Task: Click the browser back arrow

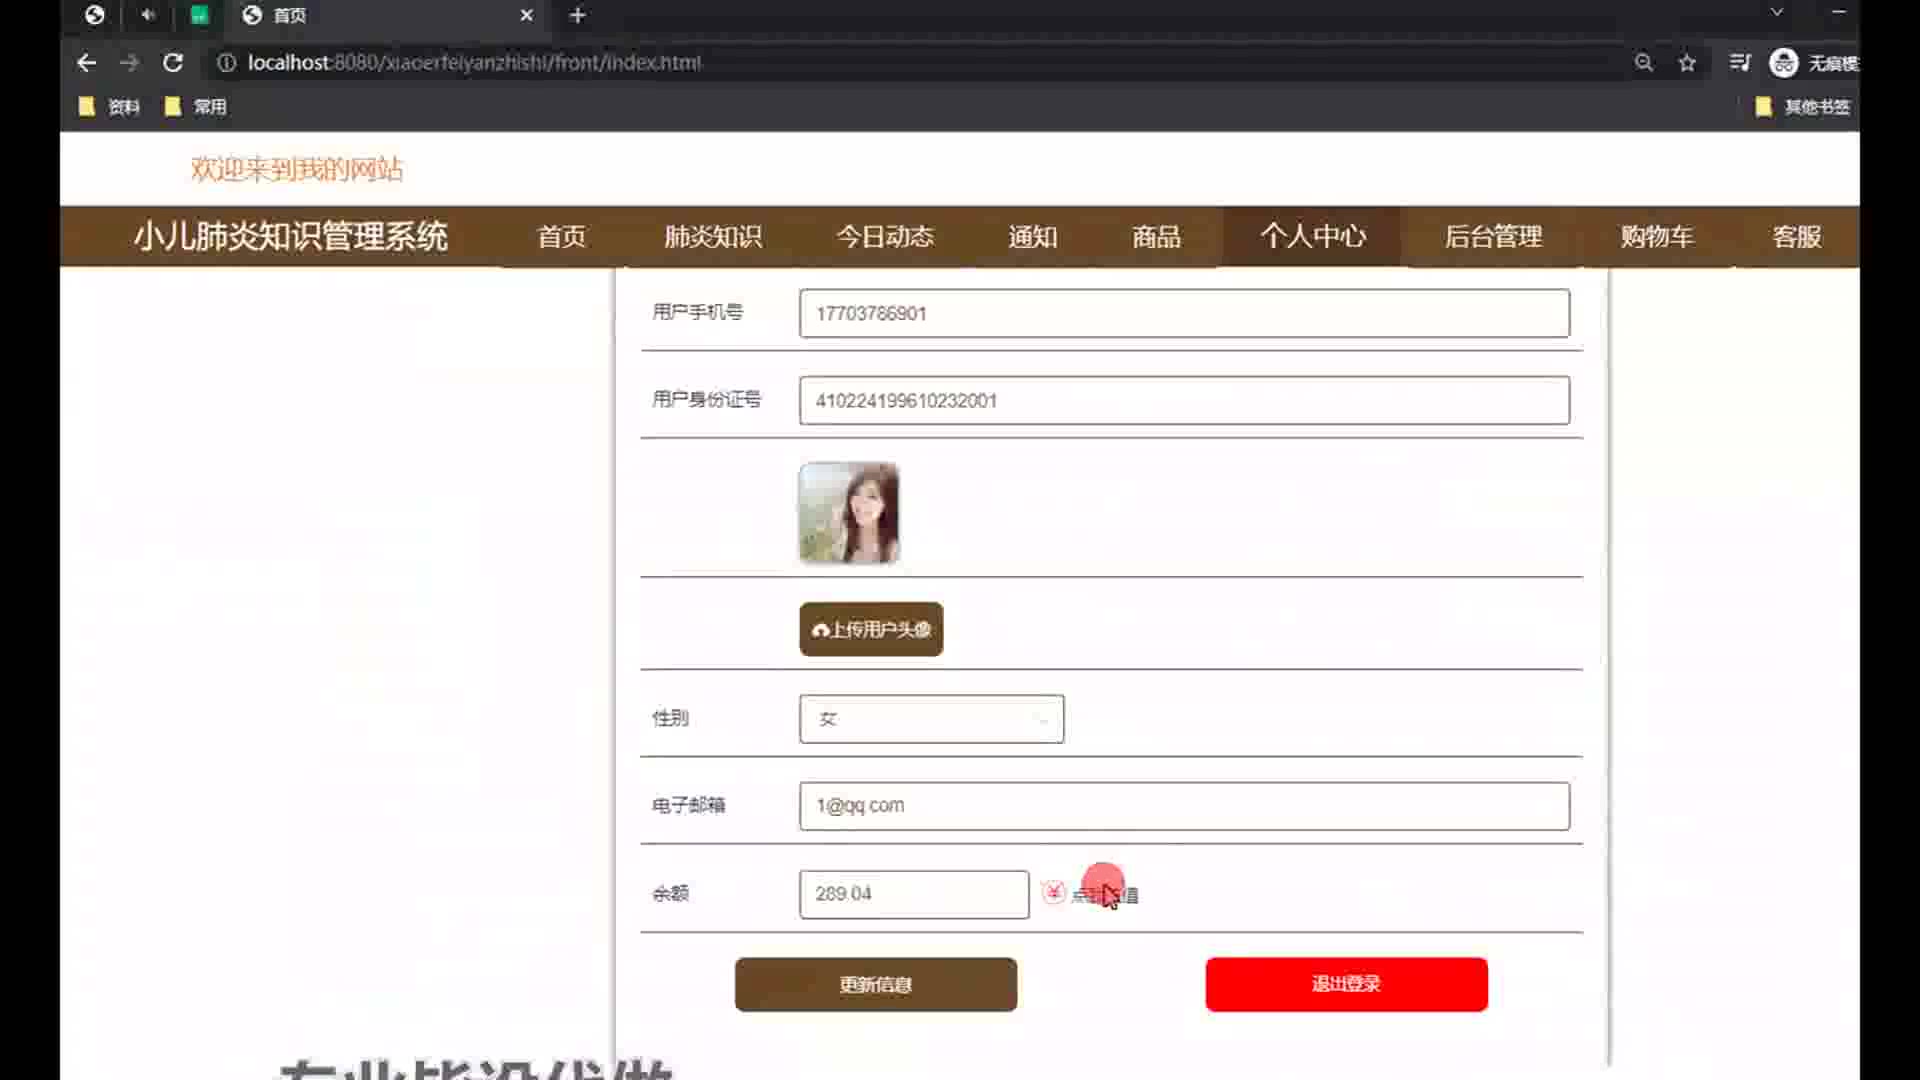Action: tap(87, 63)
